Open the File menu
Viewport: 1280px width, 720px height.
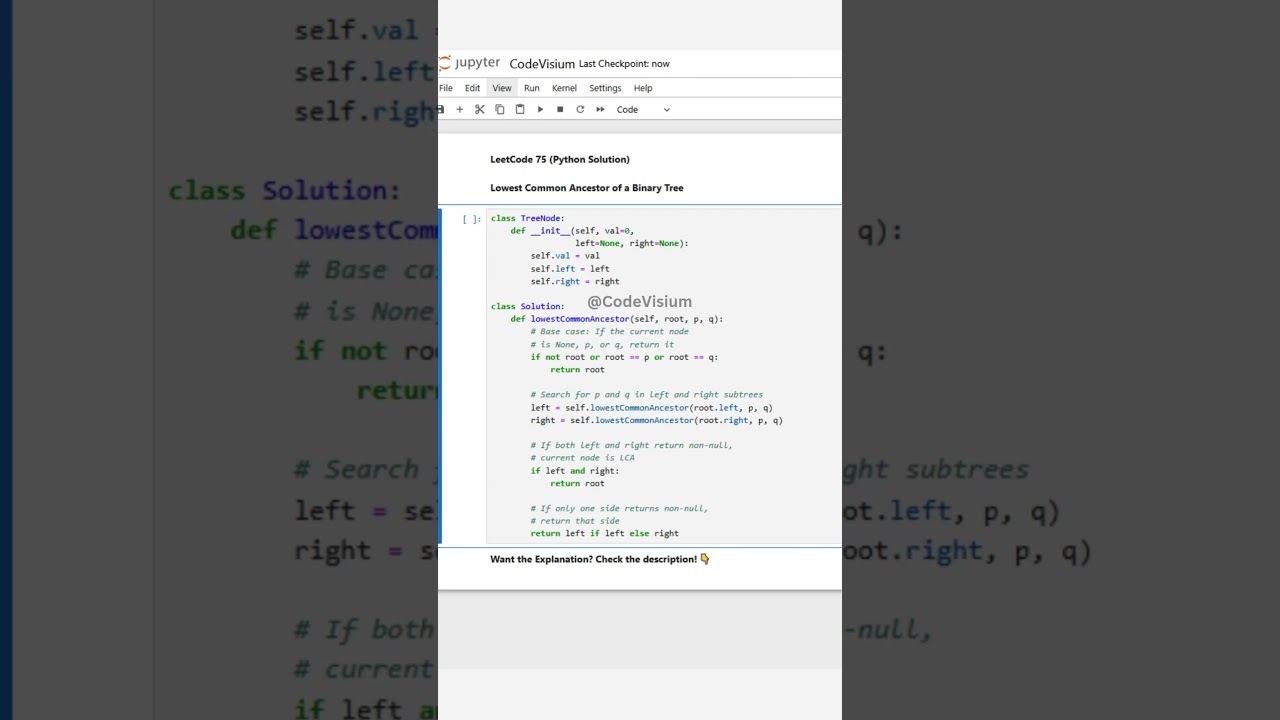click(446, 88)
